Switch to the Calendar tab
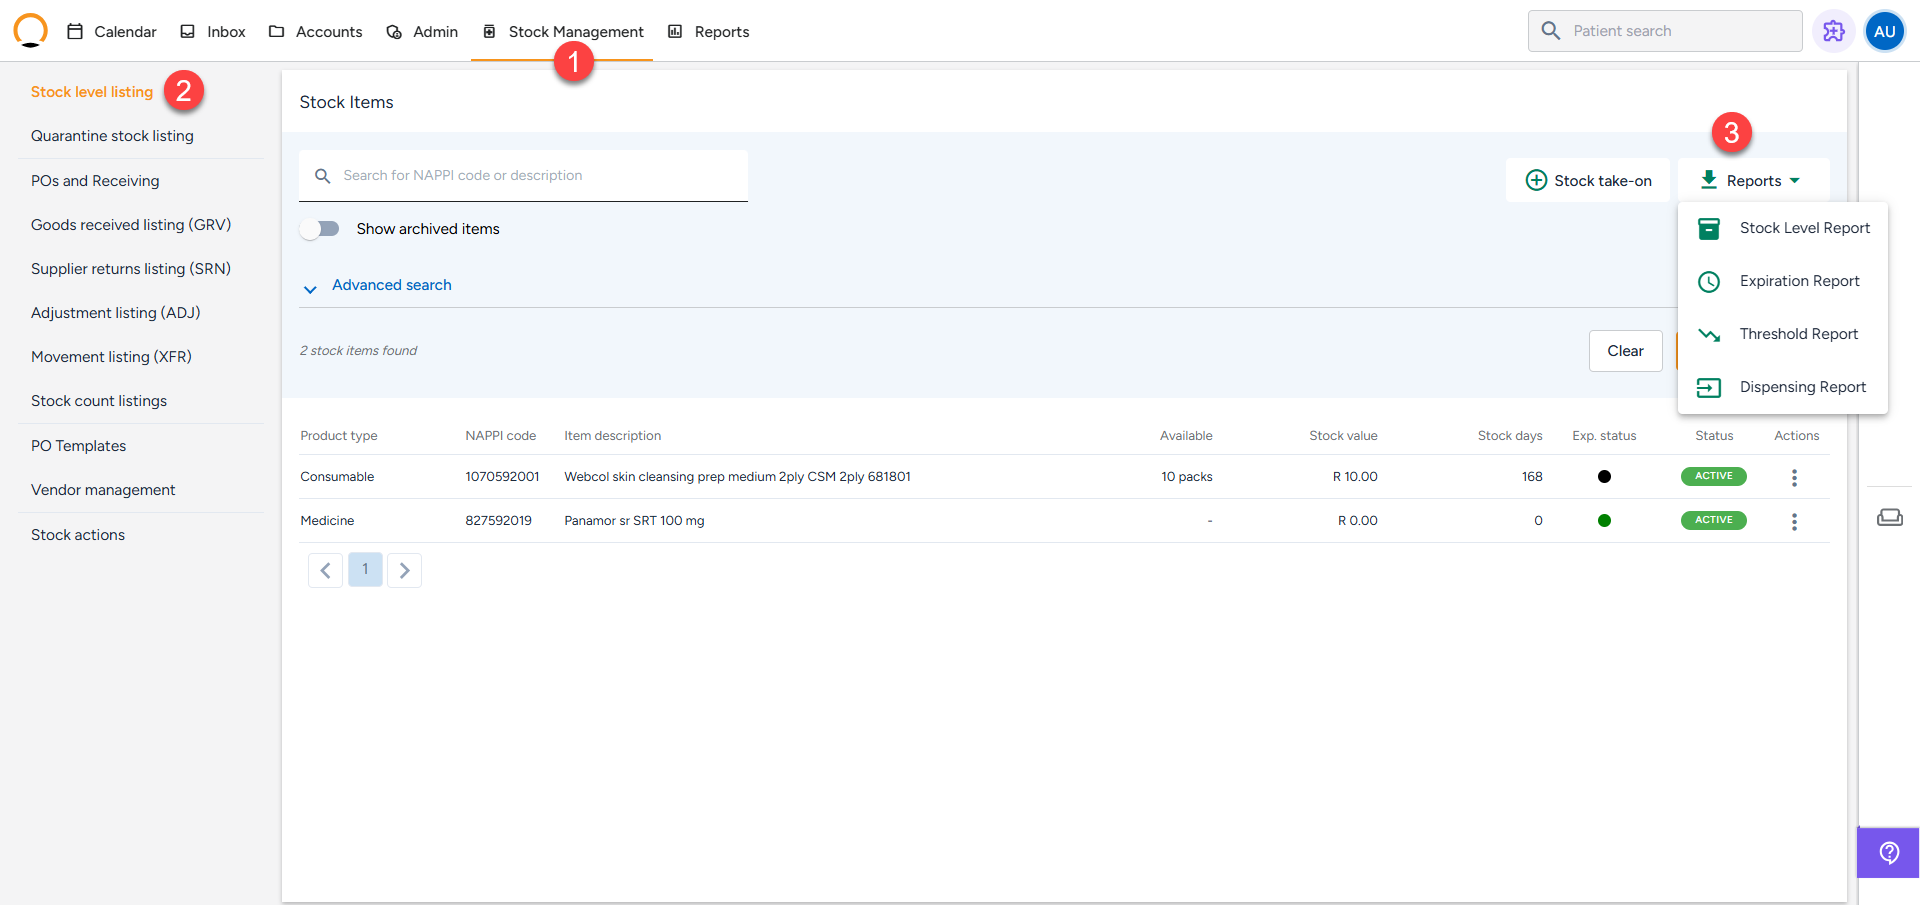The image size is (1920, 905). pos(112,32)
